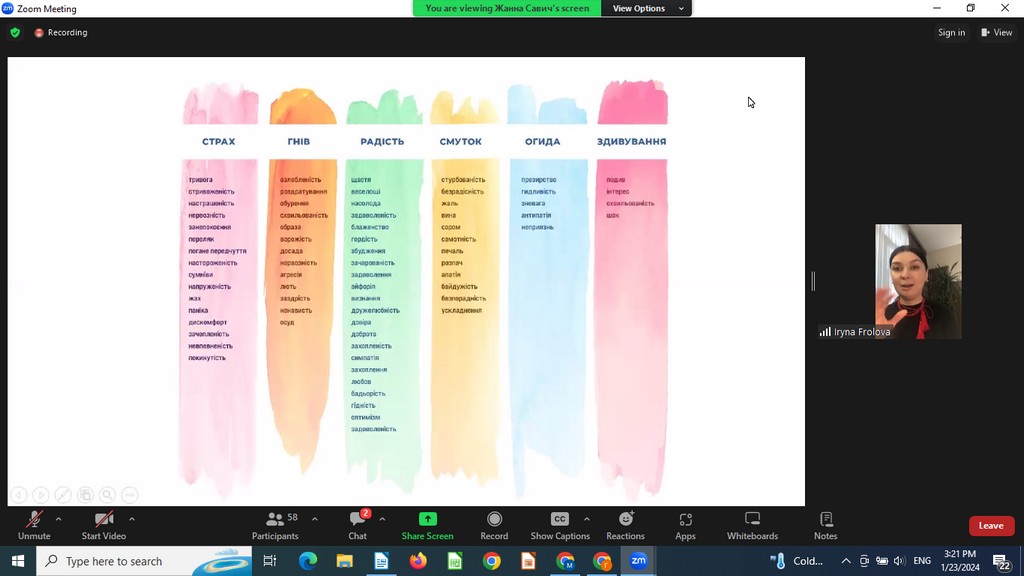Expand video options arrow next to Start Video
Screen dimensions: 1024x576
point(131,519)
